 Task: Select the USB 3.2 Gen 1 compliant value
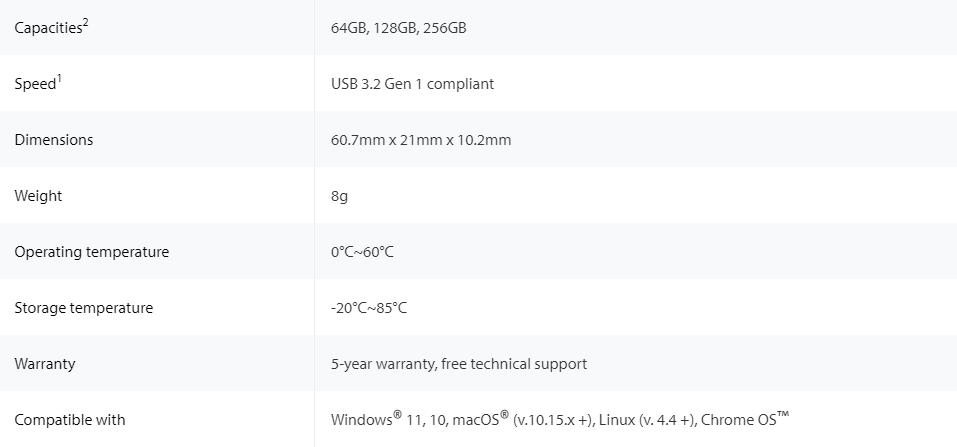(x=413, y=84)
